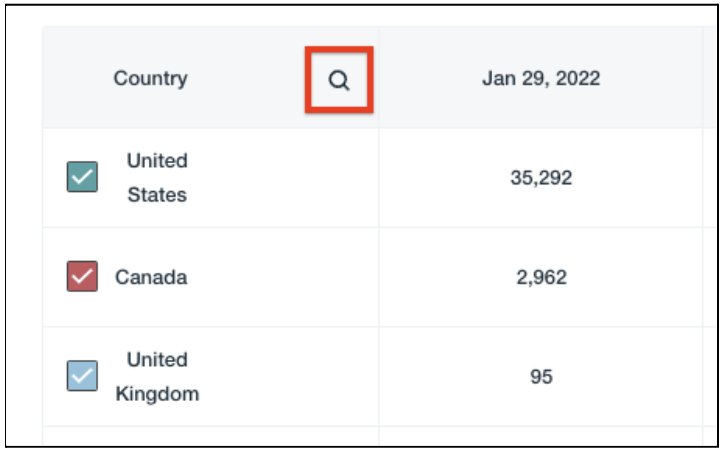Image resolution: width=726 pixels, height=454 pixels.
Task: Click the 35,292 value cell
Action: [541, 178]
